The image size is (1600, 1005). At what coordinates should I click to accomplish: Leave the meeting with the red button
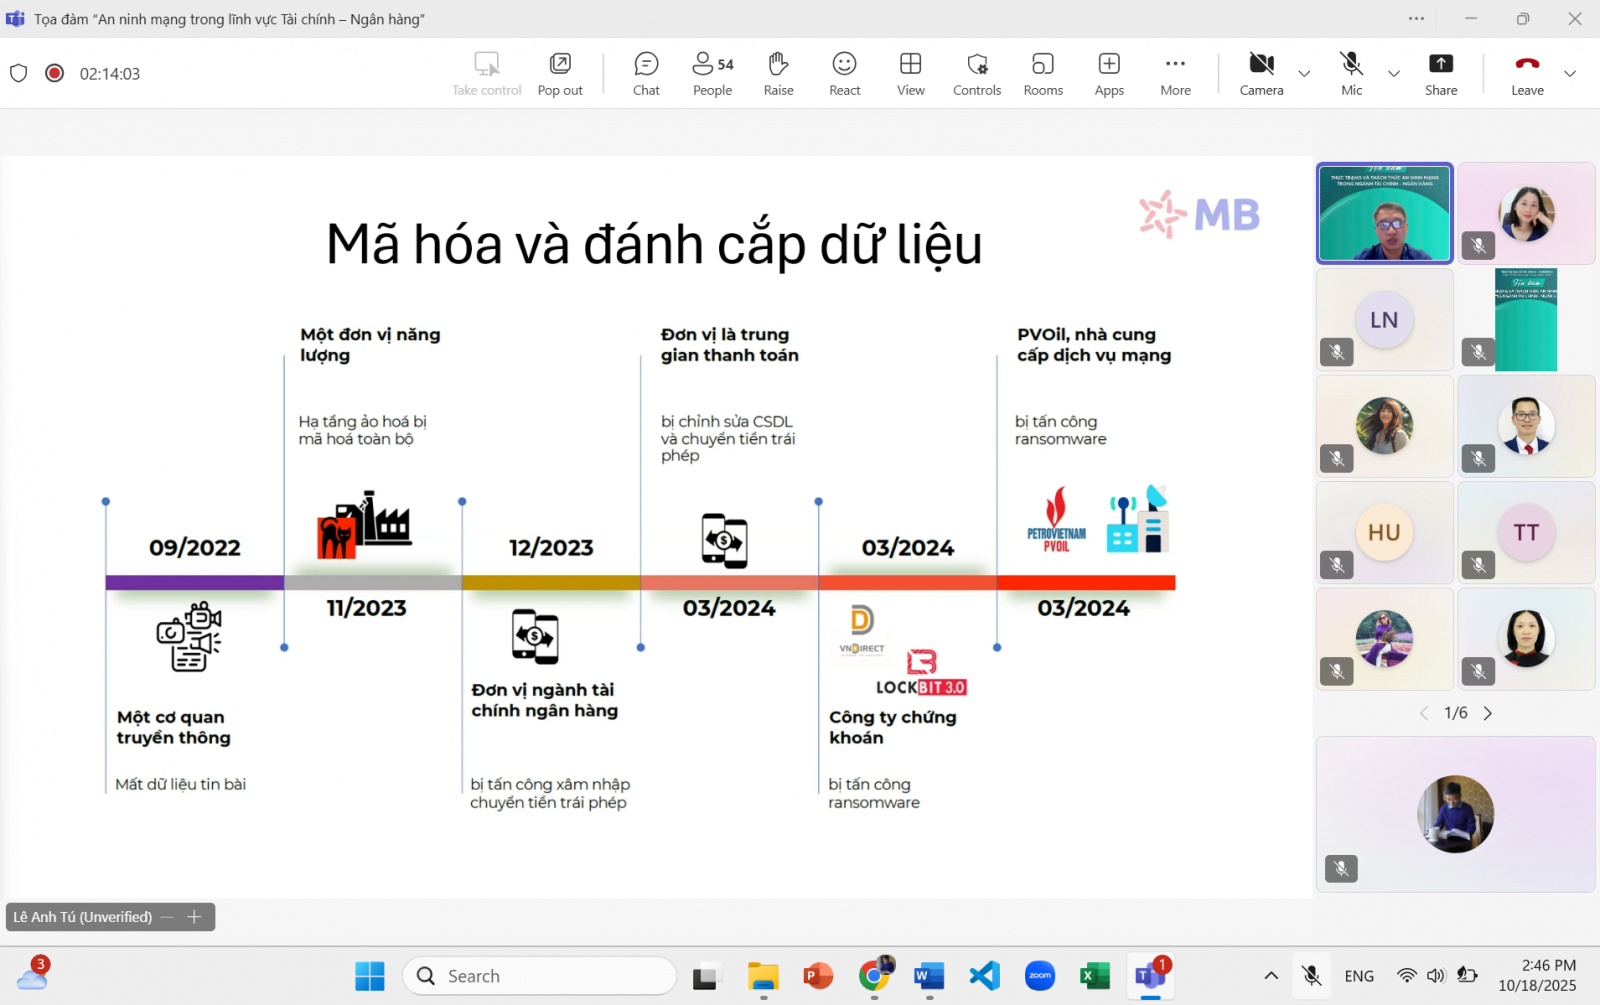point(1527,74)
